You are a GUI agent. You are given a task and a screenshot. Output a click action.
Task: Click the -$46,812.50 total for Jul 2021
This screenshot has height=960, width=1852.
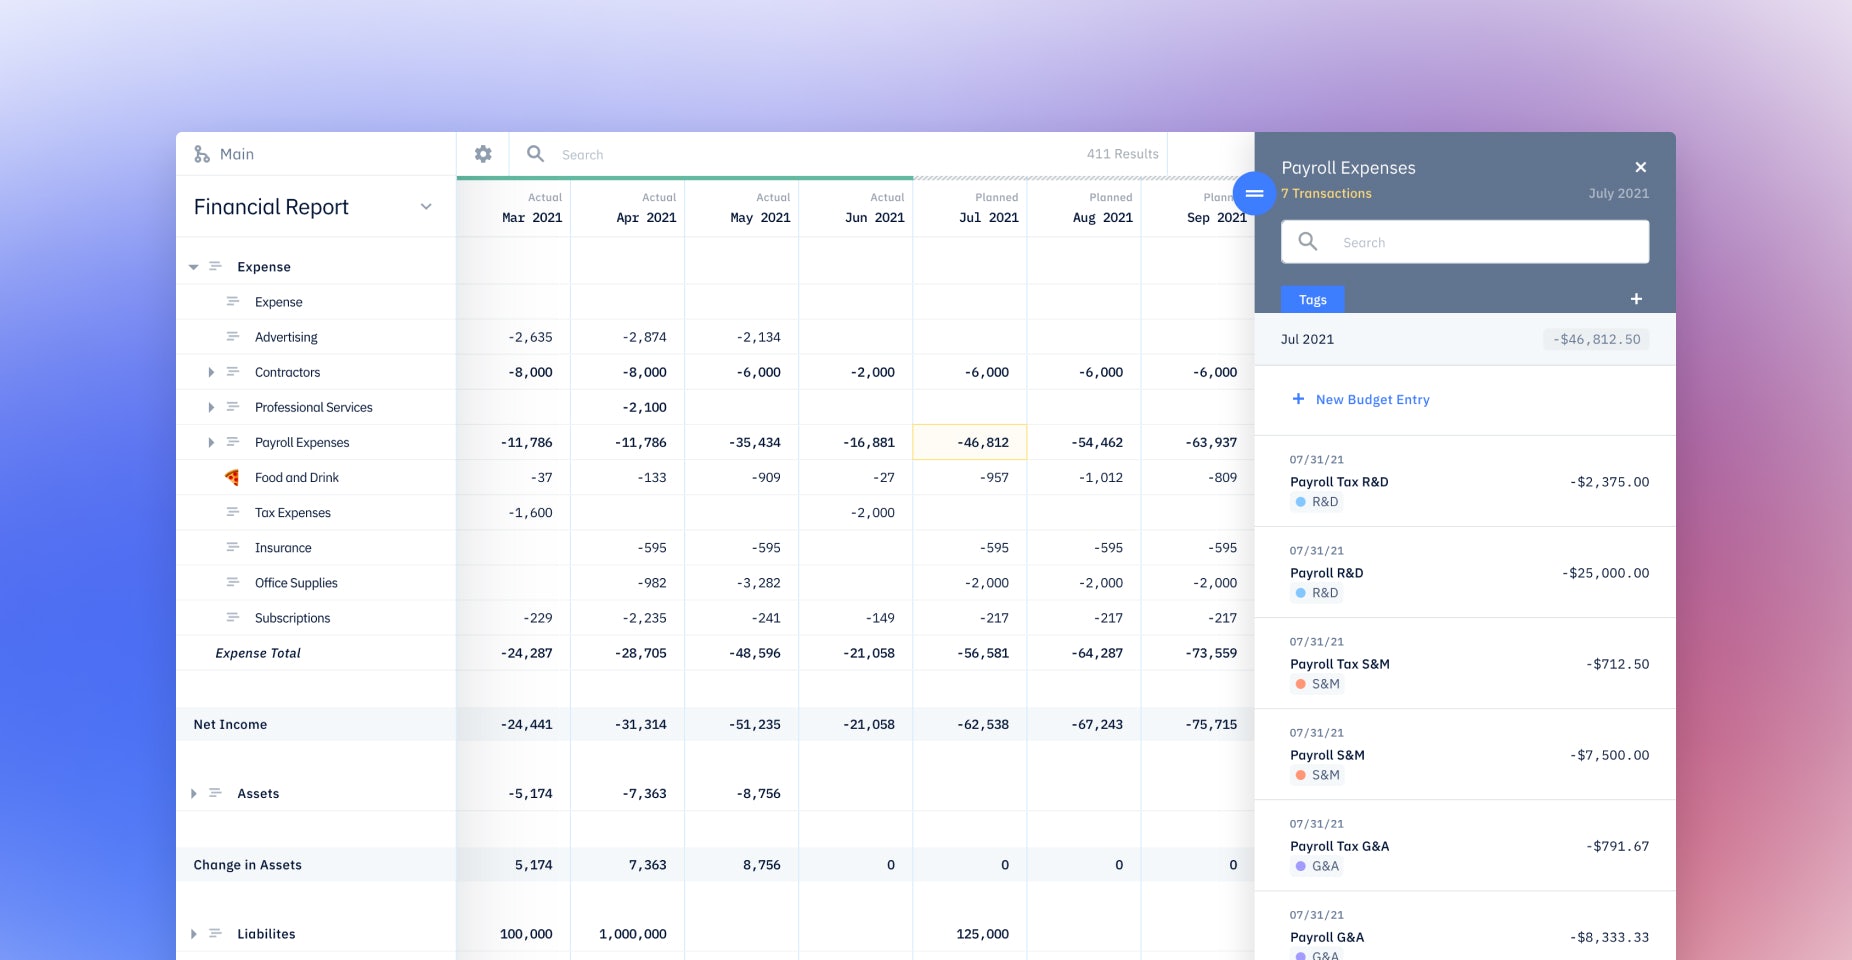point(1597,339)
